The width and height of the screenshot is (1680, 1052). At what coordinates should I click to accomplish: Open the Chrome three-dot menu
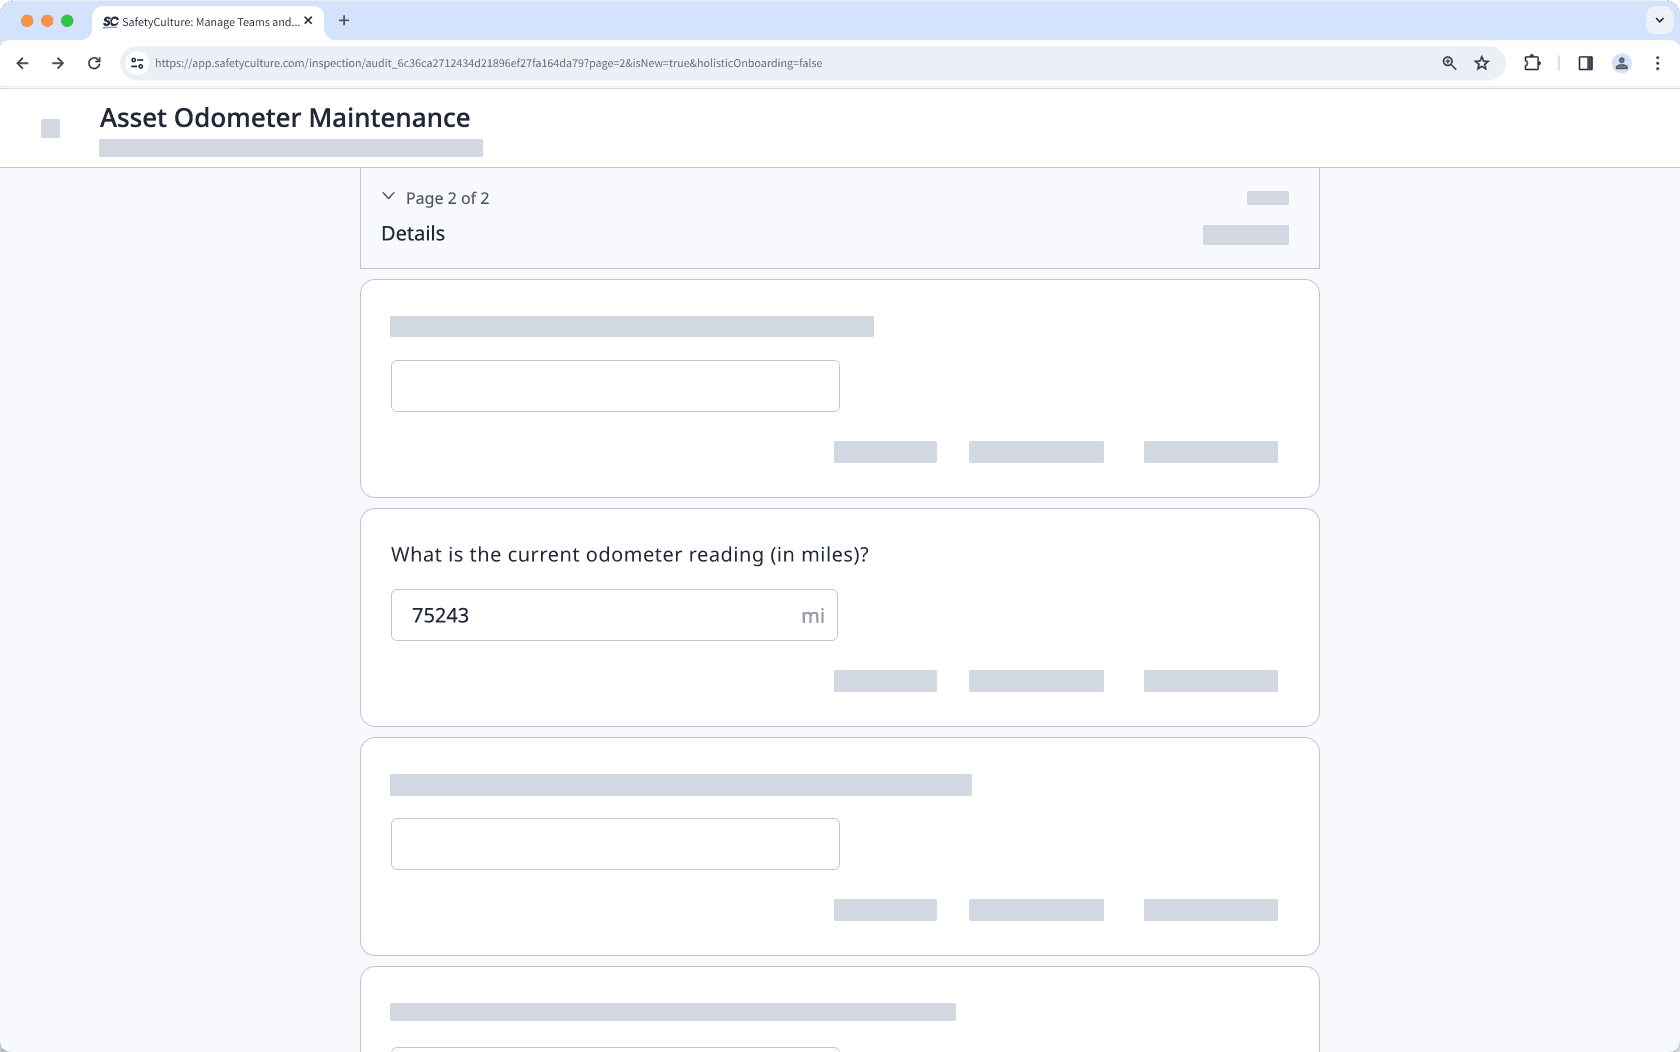(1657, 63)
